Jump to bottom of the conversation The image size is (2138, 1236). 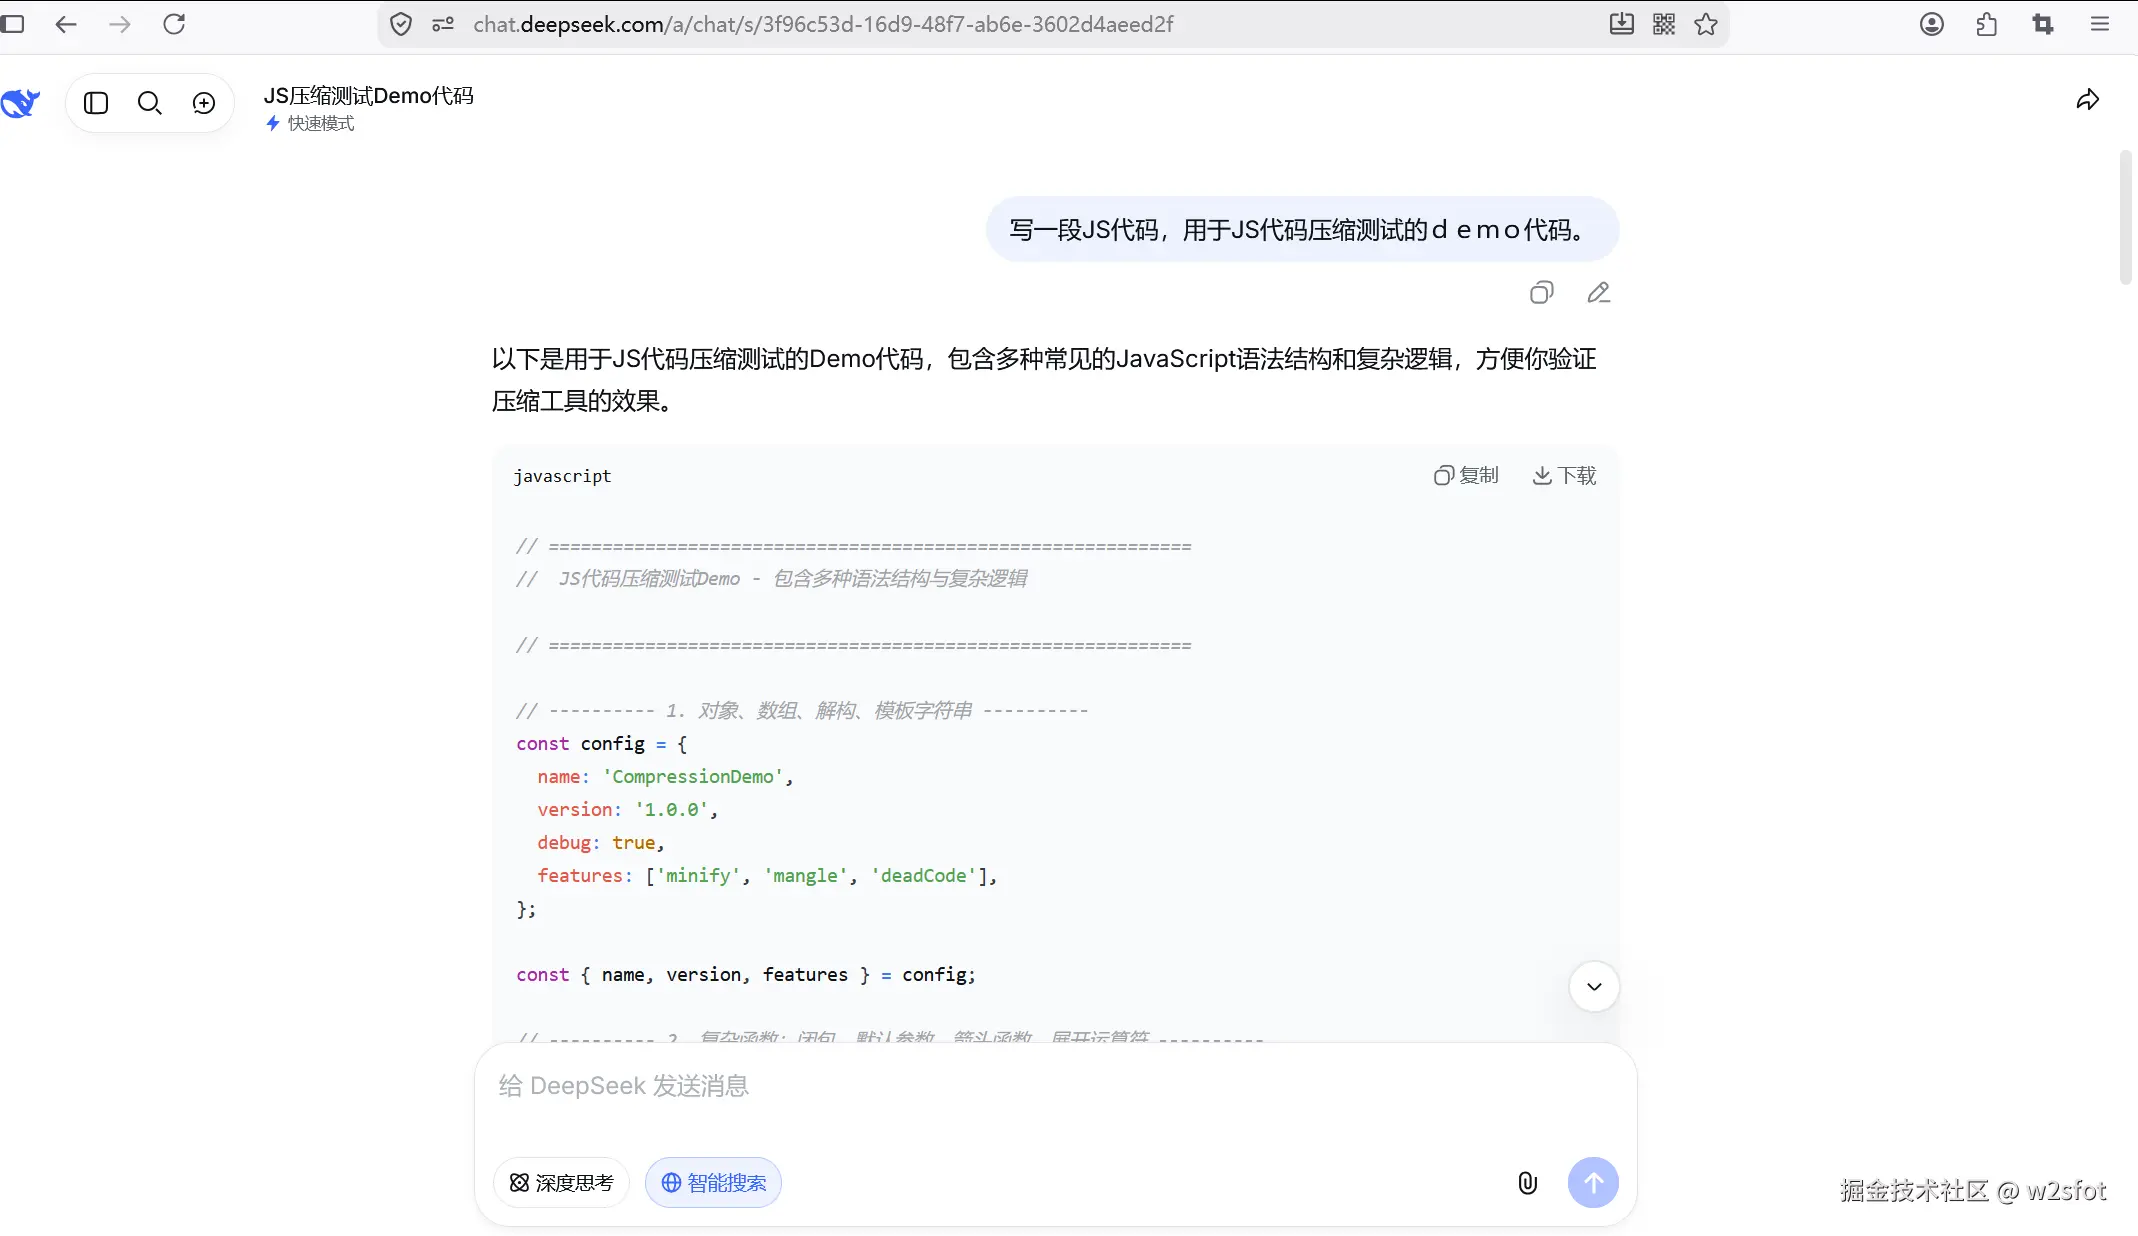point(1594,987)
